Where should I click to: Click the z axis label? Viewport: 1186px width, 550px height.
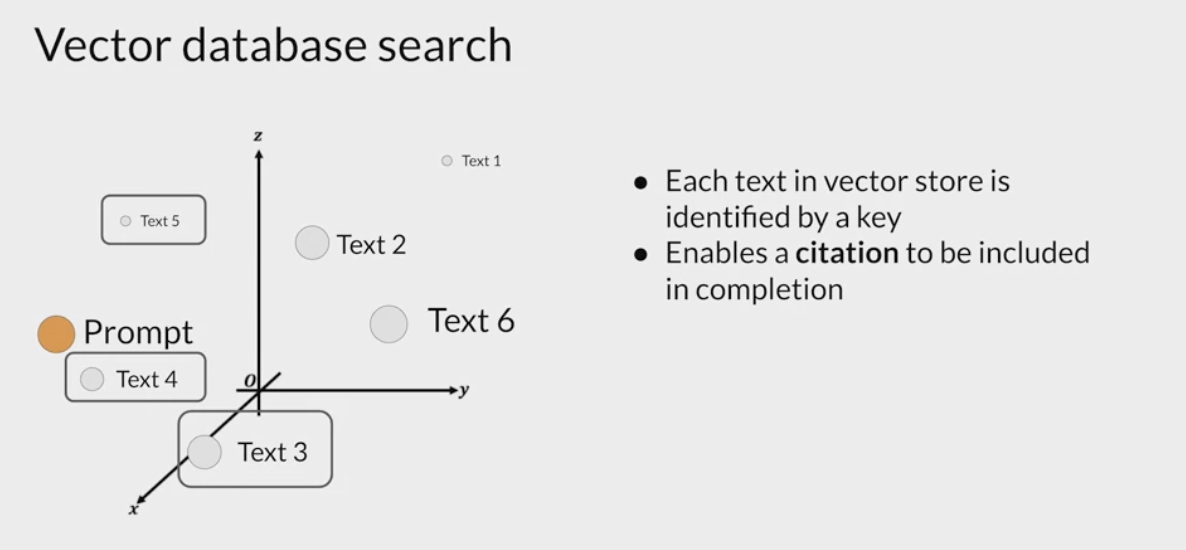click(258, 135)
